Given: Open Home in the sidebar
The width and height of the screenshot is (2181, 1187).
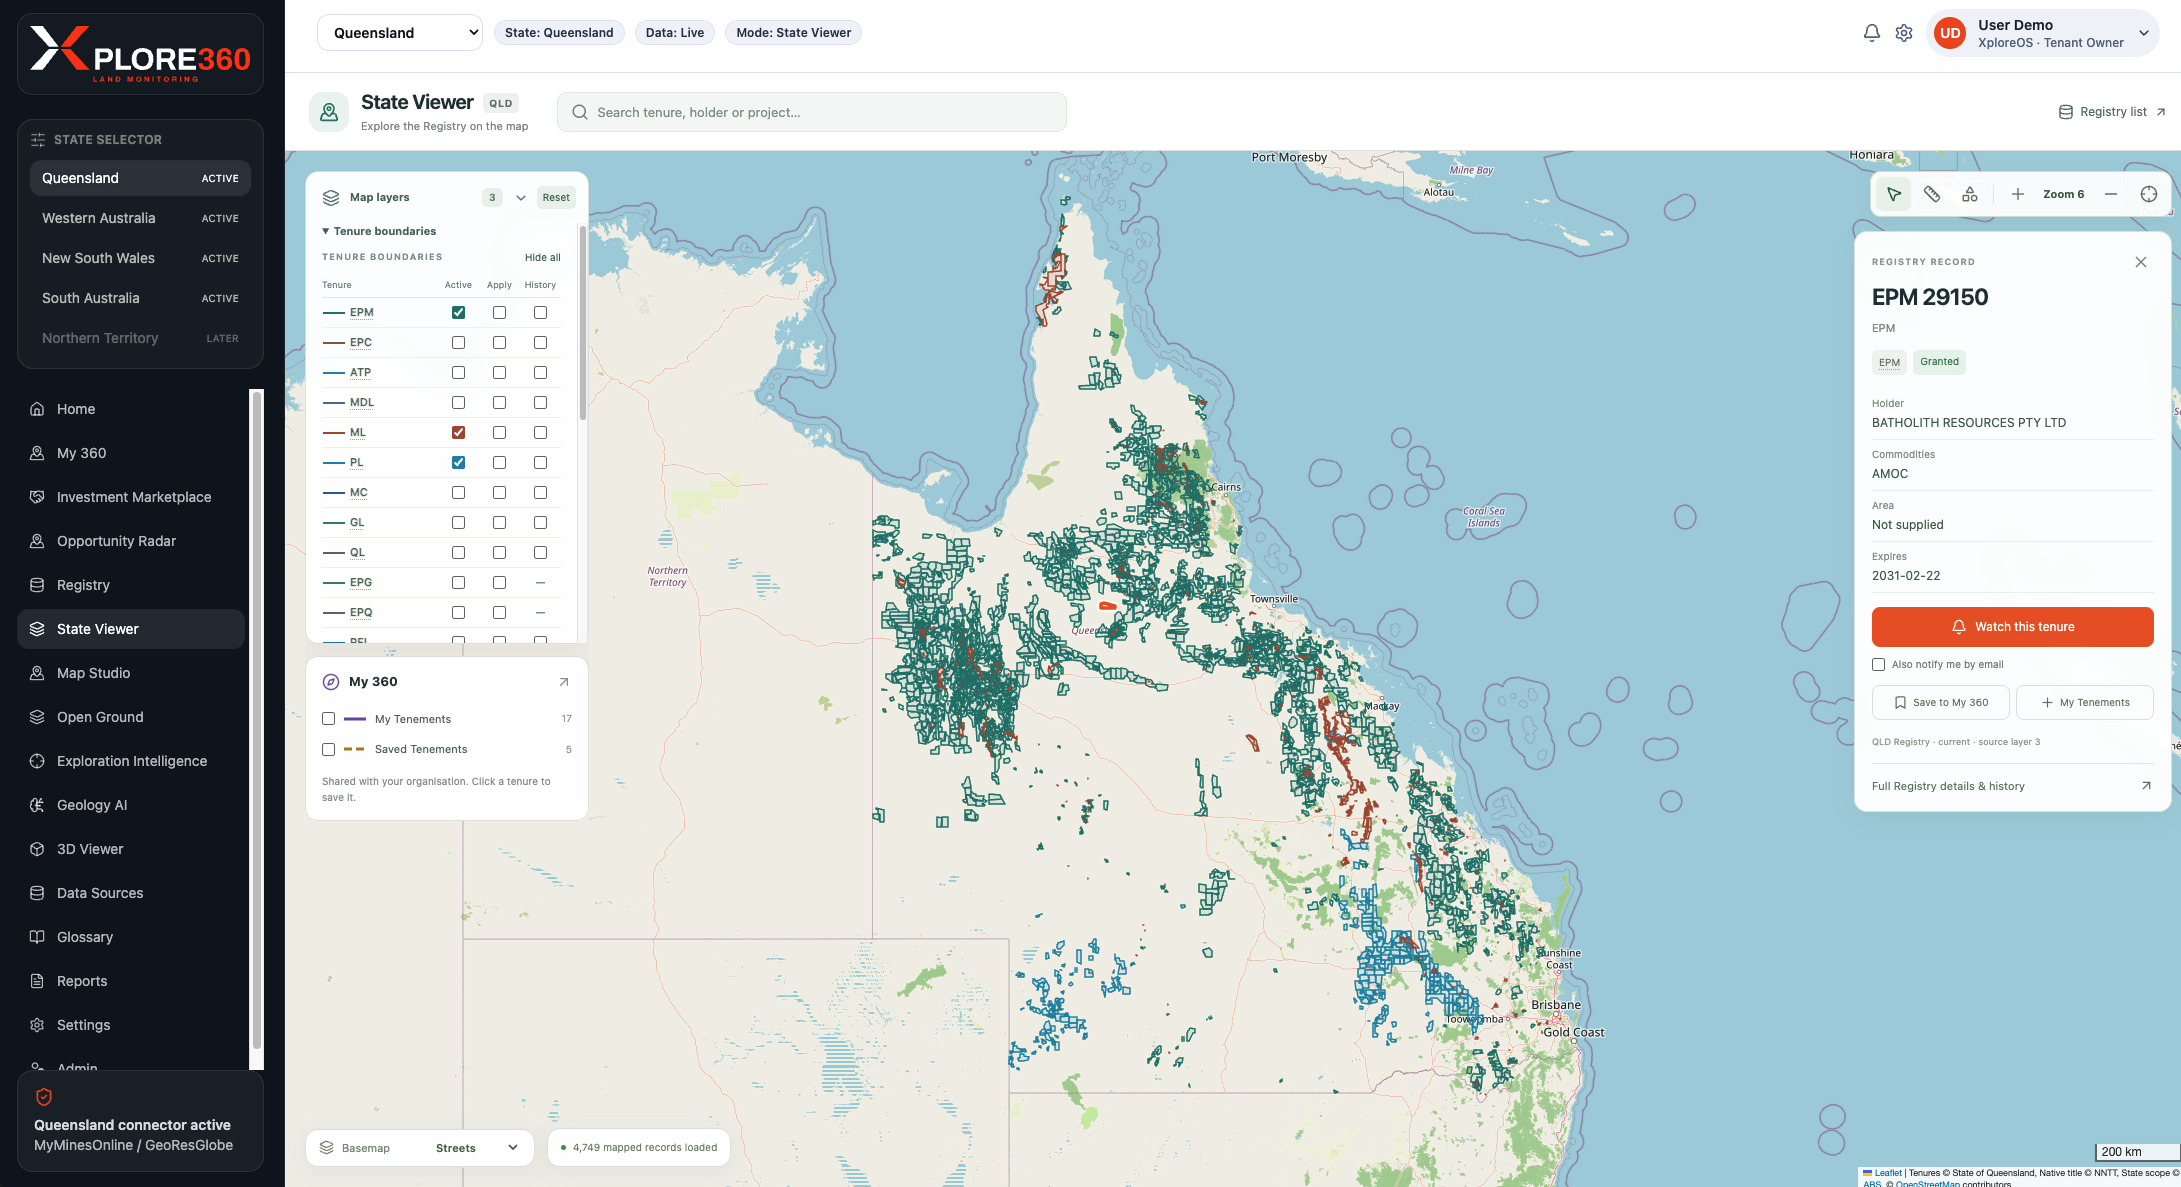Looking at the screenshot, I should pyautogui.click(x=131, y=409).
